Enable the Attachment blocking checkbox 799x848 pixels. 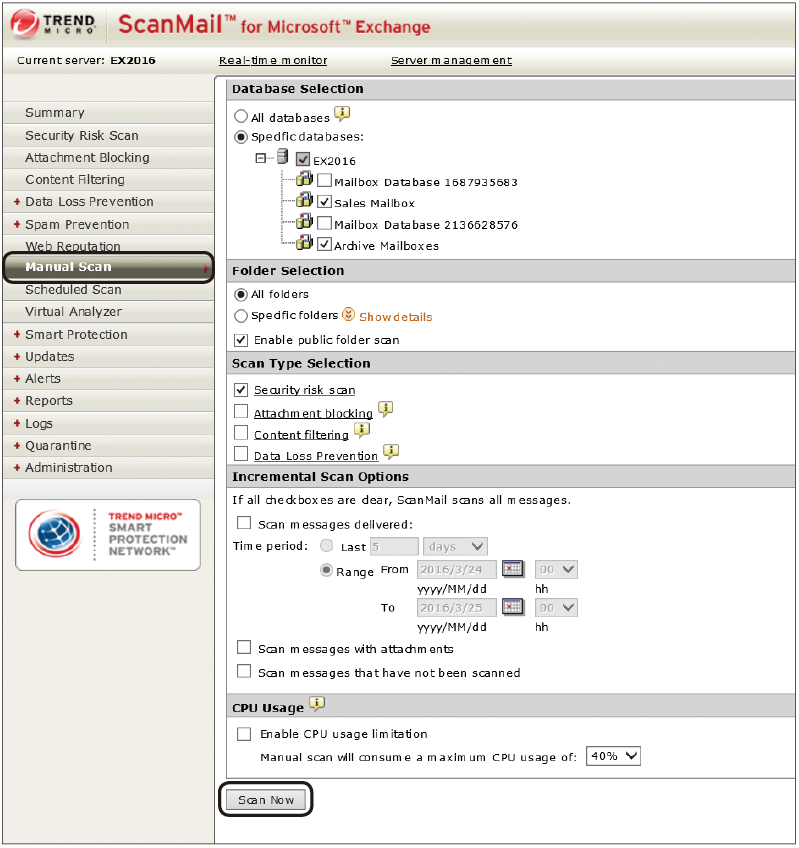click(241, 412)
